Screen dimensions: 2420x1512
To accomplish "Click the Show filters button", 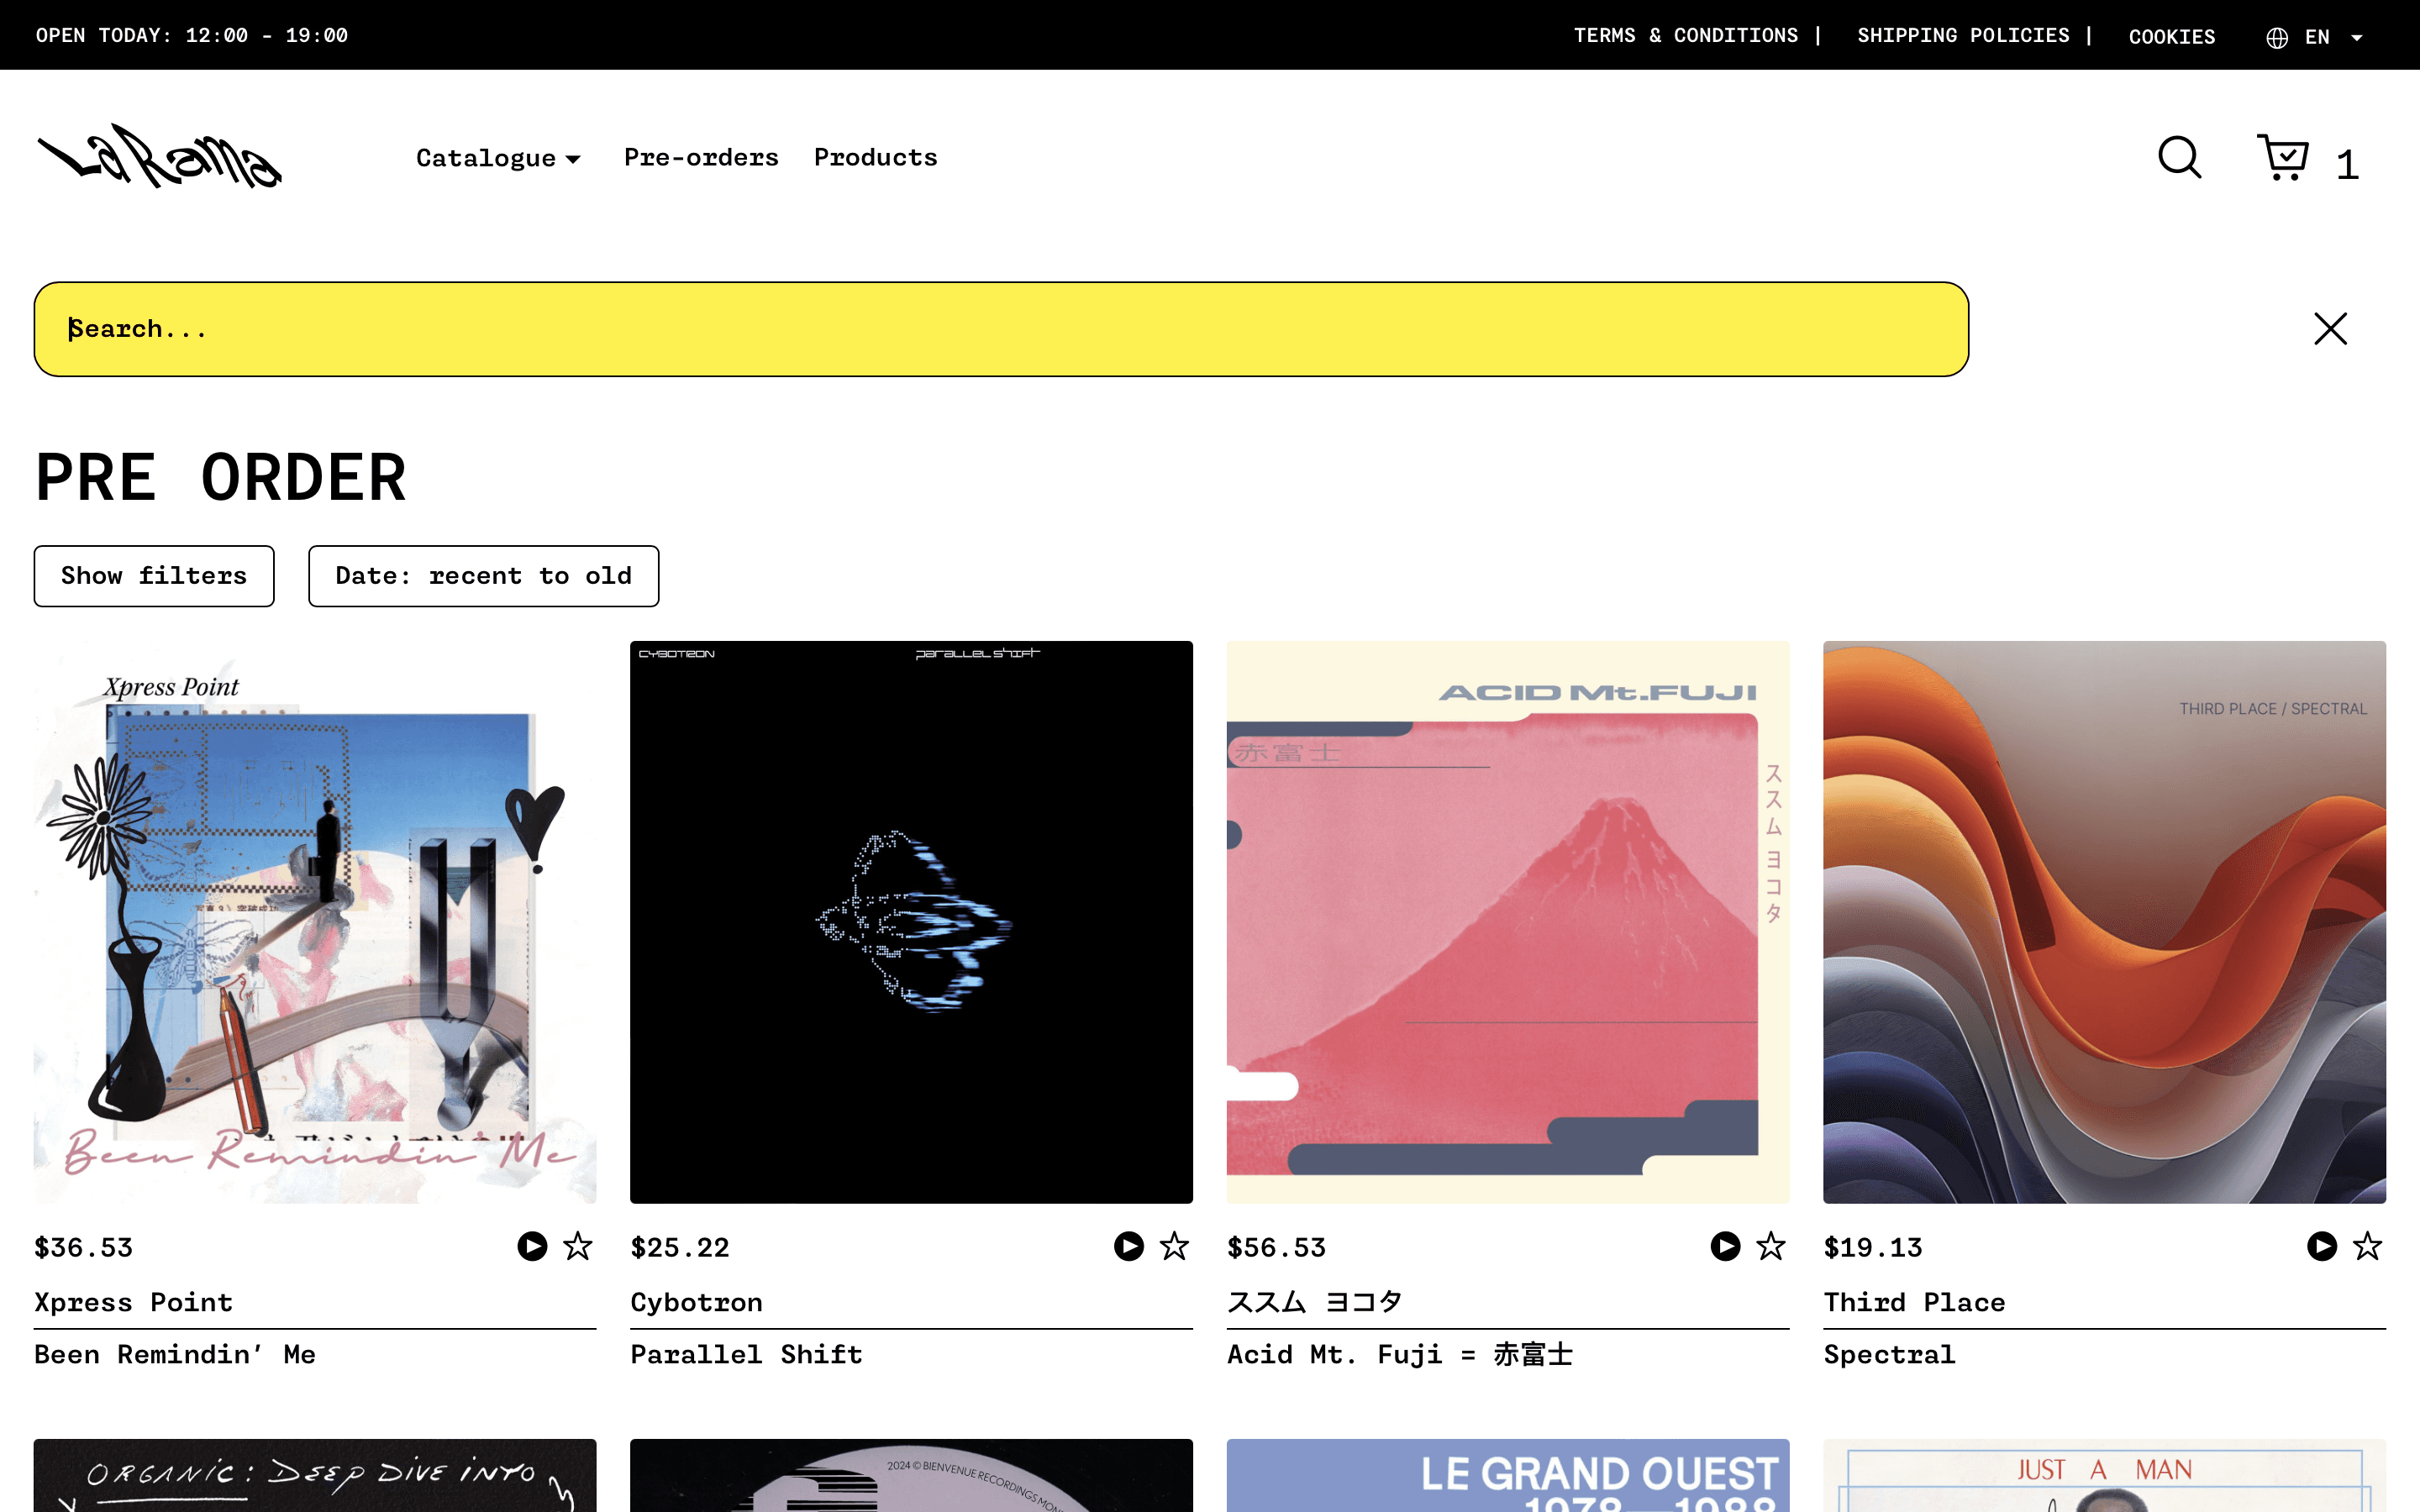I will point(153,576).
